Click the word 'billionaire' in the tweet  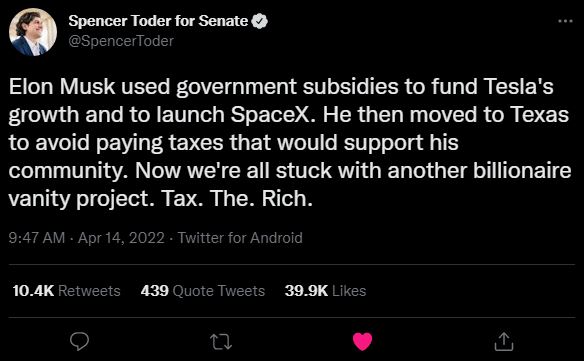pos(522,171)
